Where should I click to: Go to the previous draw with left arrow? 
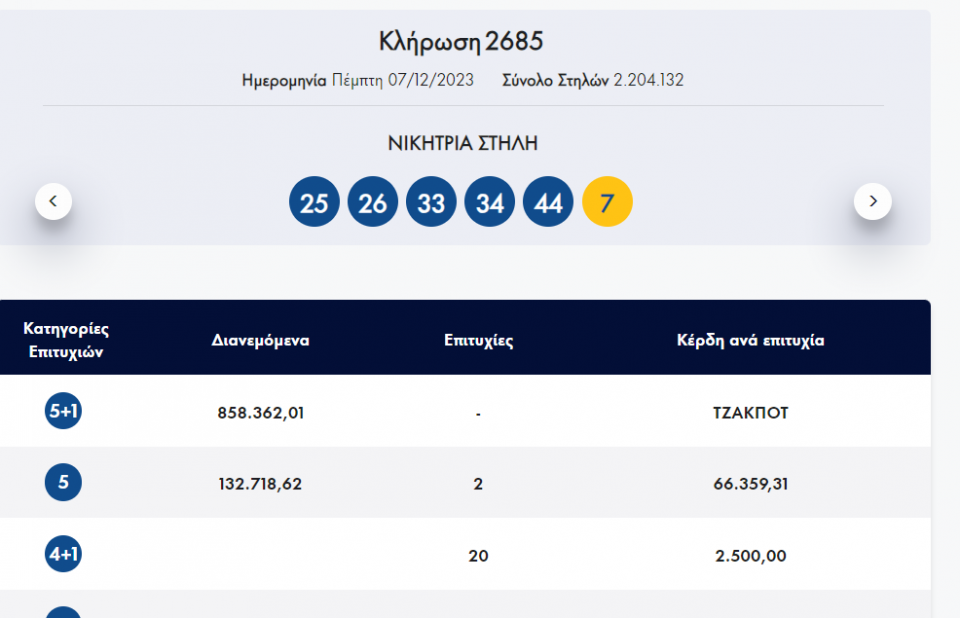[x=53, y=201]
